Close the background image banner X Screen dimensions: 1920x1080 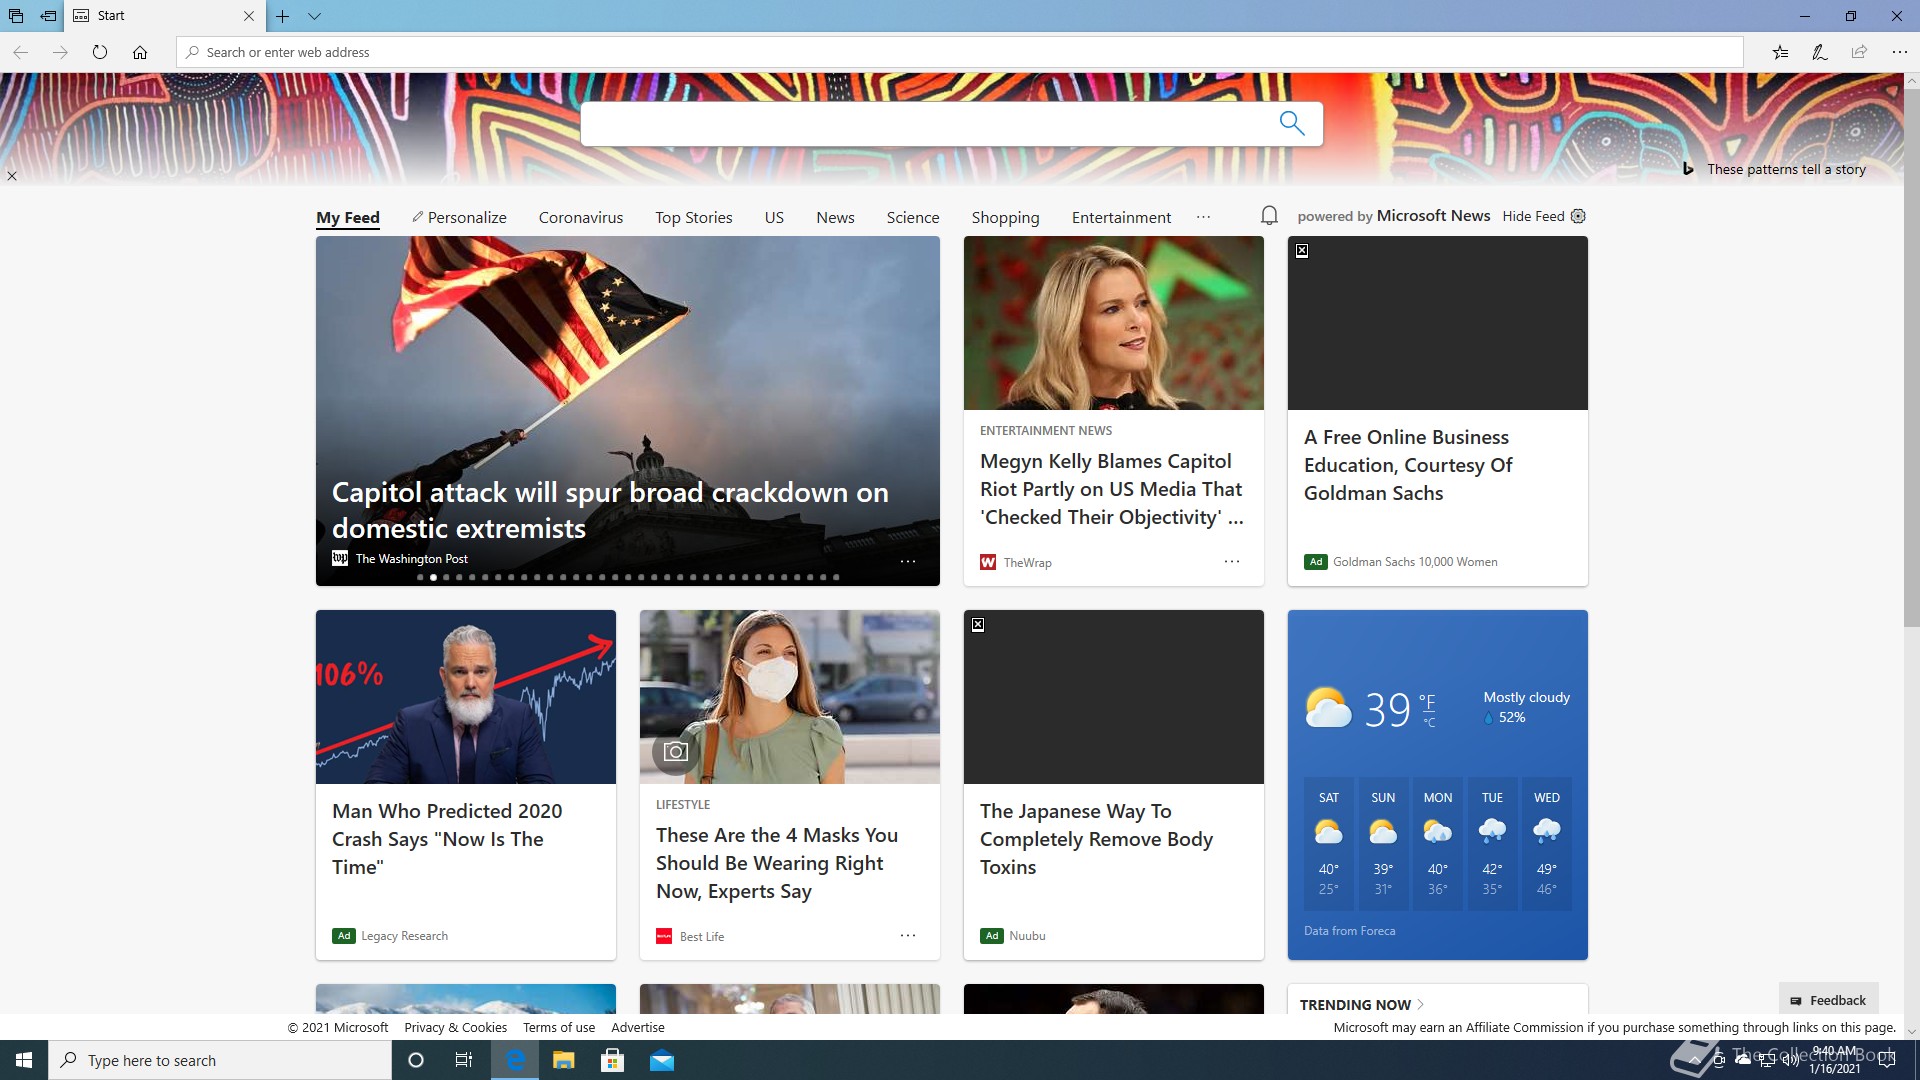point(12,176)
